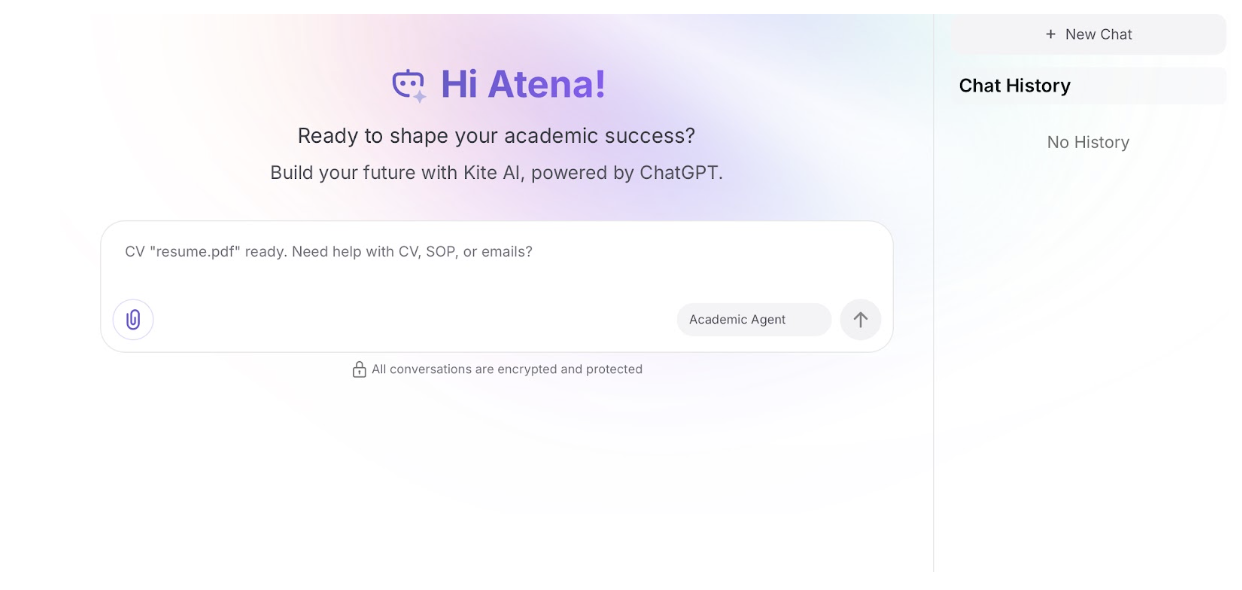Click "Ready to shape your academic success?" text
The width and height of the screenshot is (1242, 590).
pyautogui.click(x=496, y=135)
